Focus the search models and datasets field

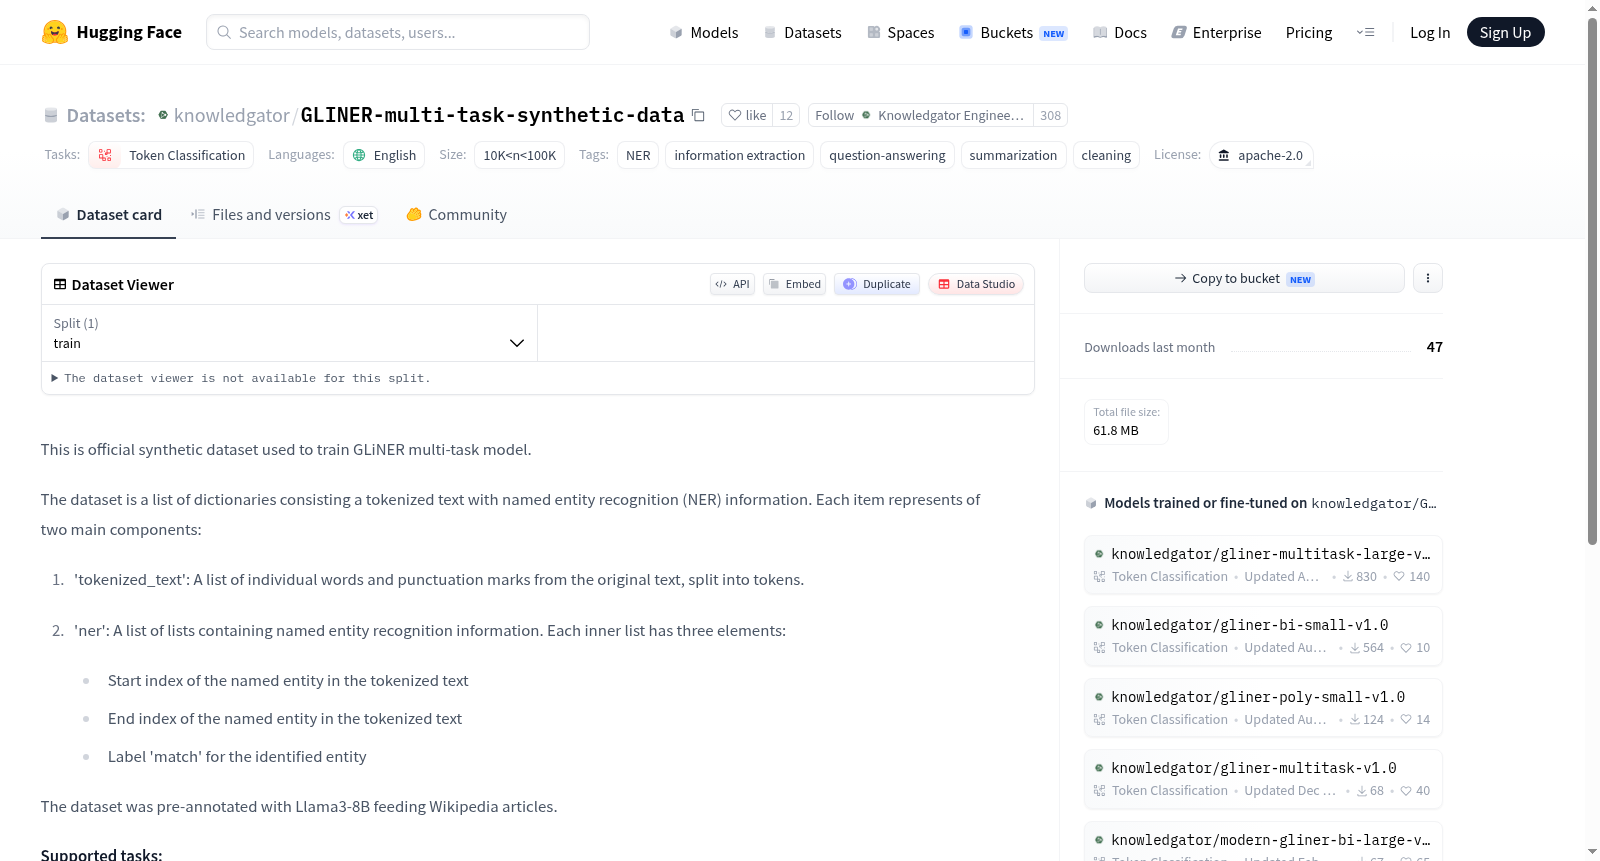pyautogui.click(x=398, y=32)
